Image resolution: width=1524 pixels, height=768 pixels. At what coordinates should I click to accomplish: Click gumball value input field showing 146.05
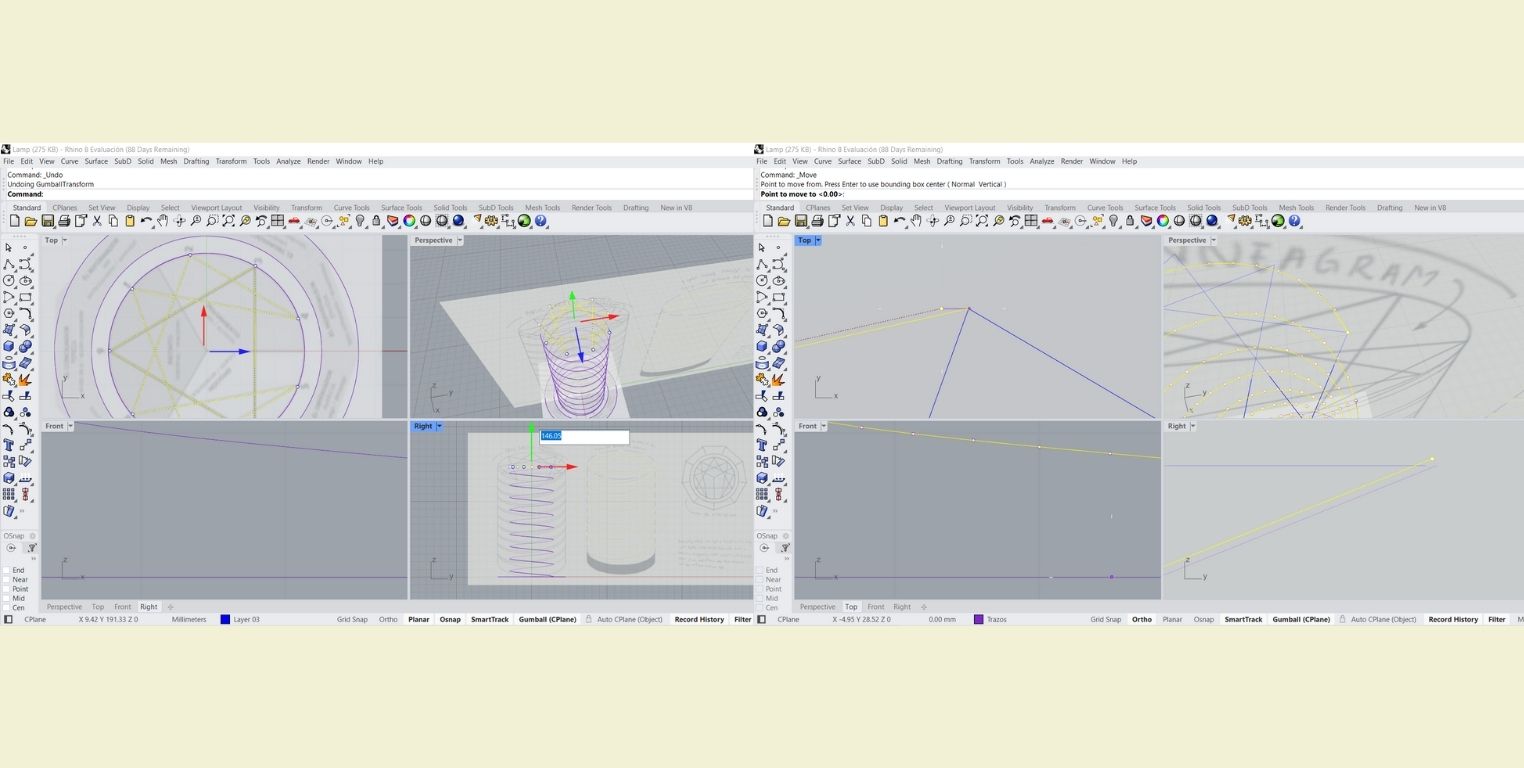[x=584, y=436]
